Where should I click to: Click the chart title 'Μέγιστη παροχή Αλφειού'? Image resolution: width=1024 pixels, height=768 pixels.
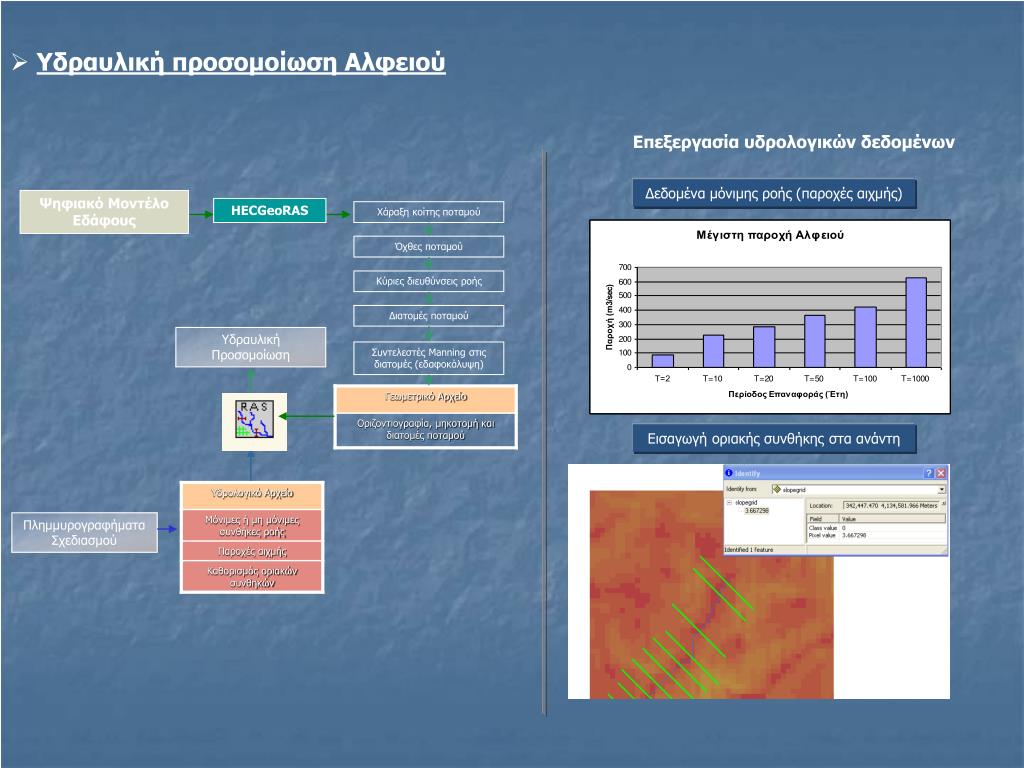coord(769,235)
